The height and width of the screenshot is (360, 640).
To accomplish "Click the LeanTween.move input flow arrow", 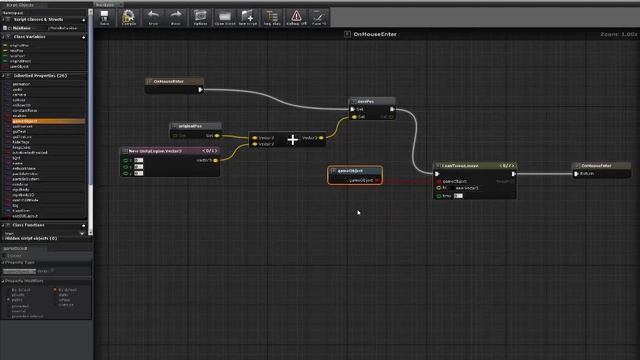I will [x=437, y=174].
